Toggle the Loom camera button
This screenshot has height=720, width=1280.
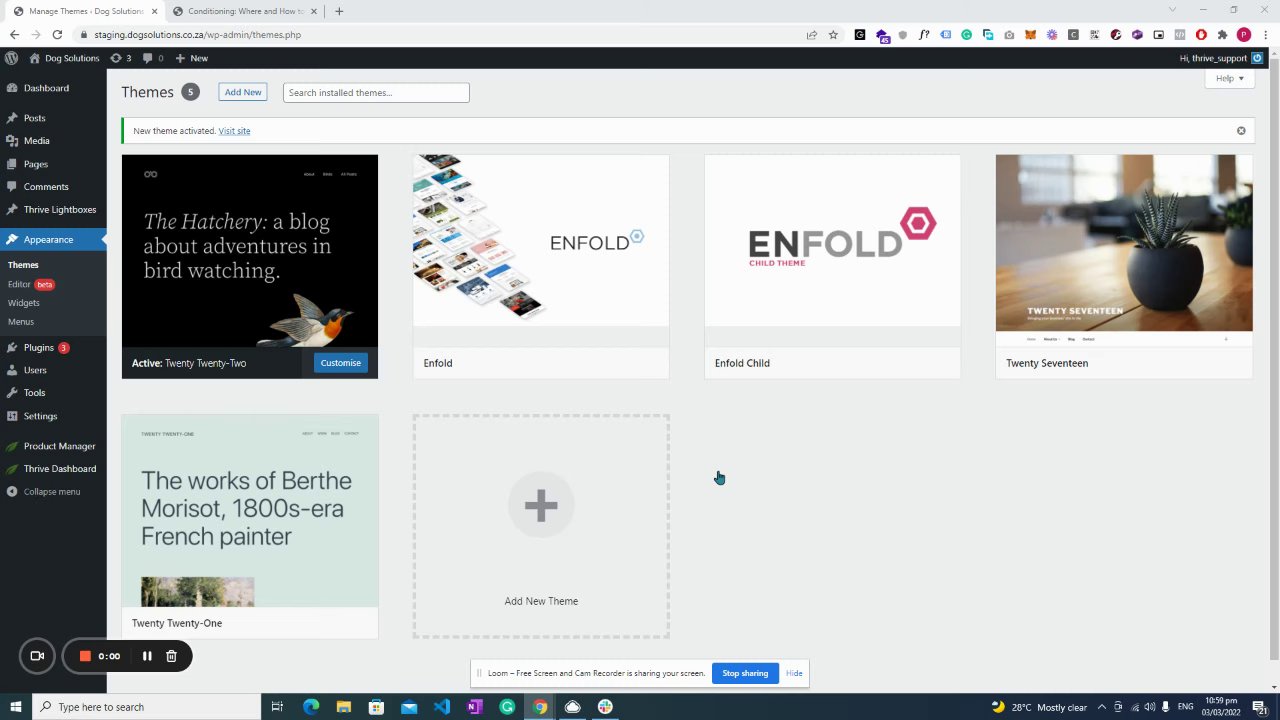click(x=37, y=656)
